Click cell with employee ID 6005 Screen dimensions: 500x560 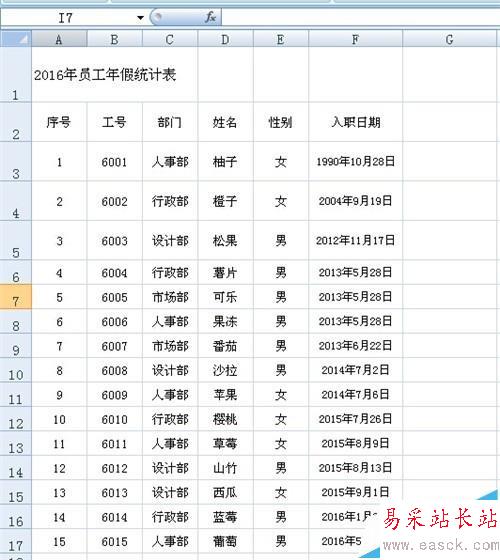(x=114, y=297)
